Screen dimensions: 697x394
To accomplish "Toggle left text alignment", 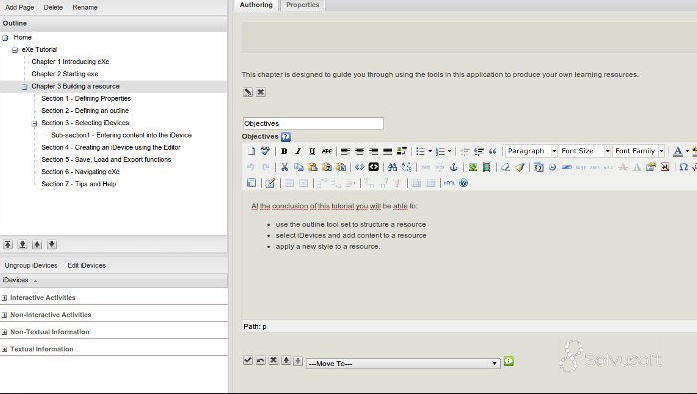I will point(345,151).
